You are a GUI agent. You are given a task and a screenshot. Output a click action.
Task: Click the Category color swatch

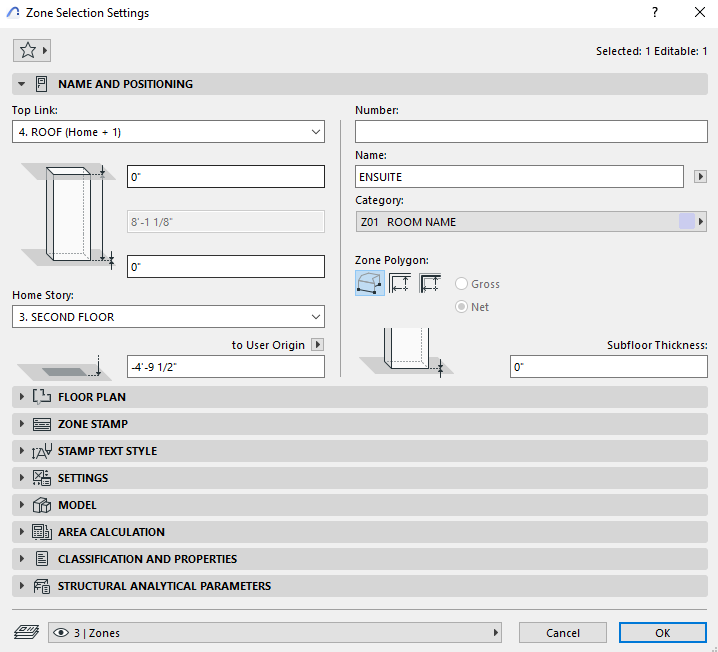pyautogui.click(x=686, y=222)
